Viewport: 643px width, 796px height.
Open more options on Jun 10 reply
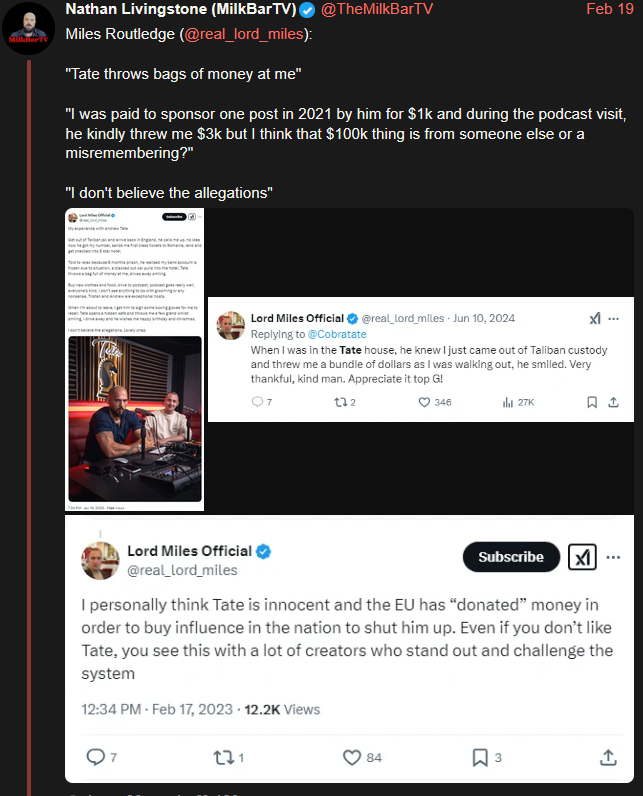click(613, 318)
